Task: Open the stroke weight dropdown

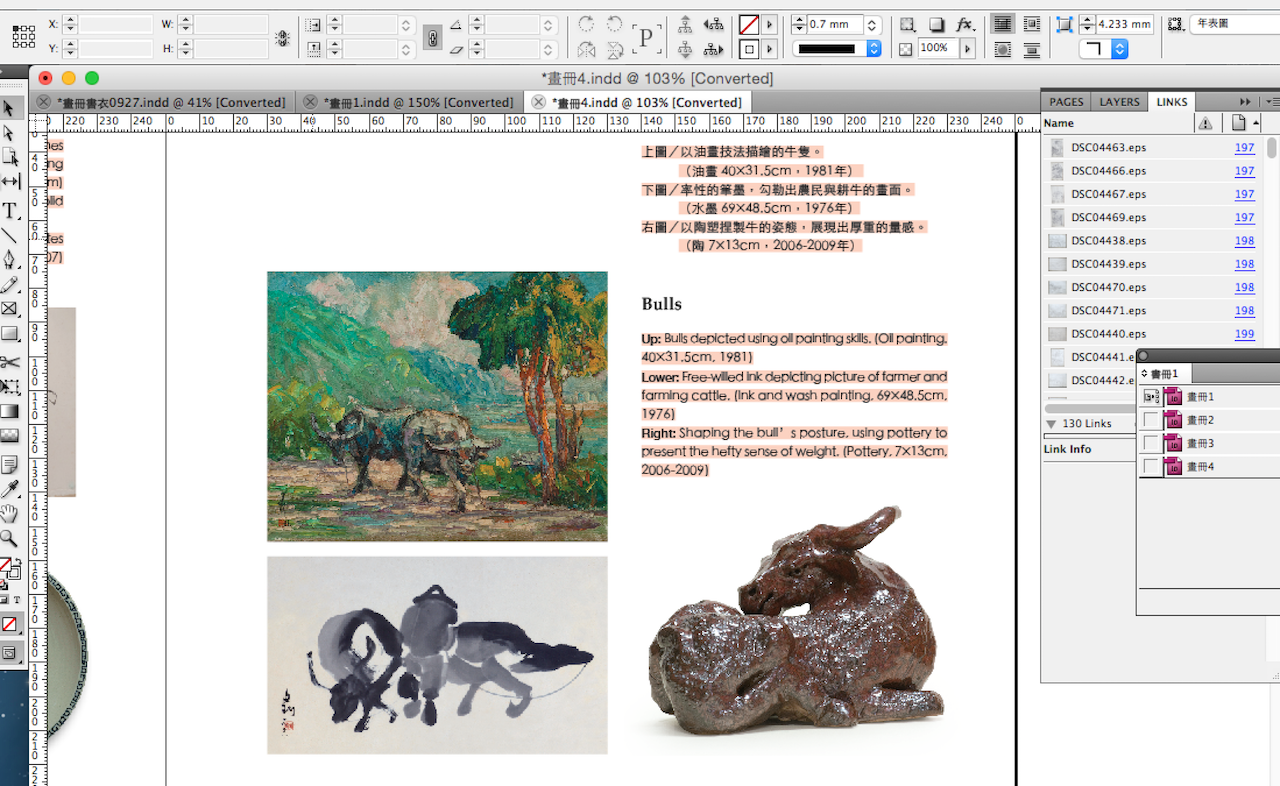Action: [873, 24]
